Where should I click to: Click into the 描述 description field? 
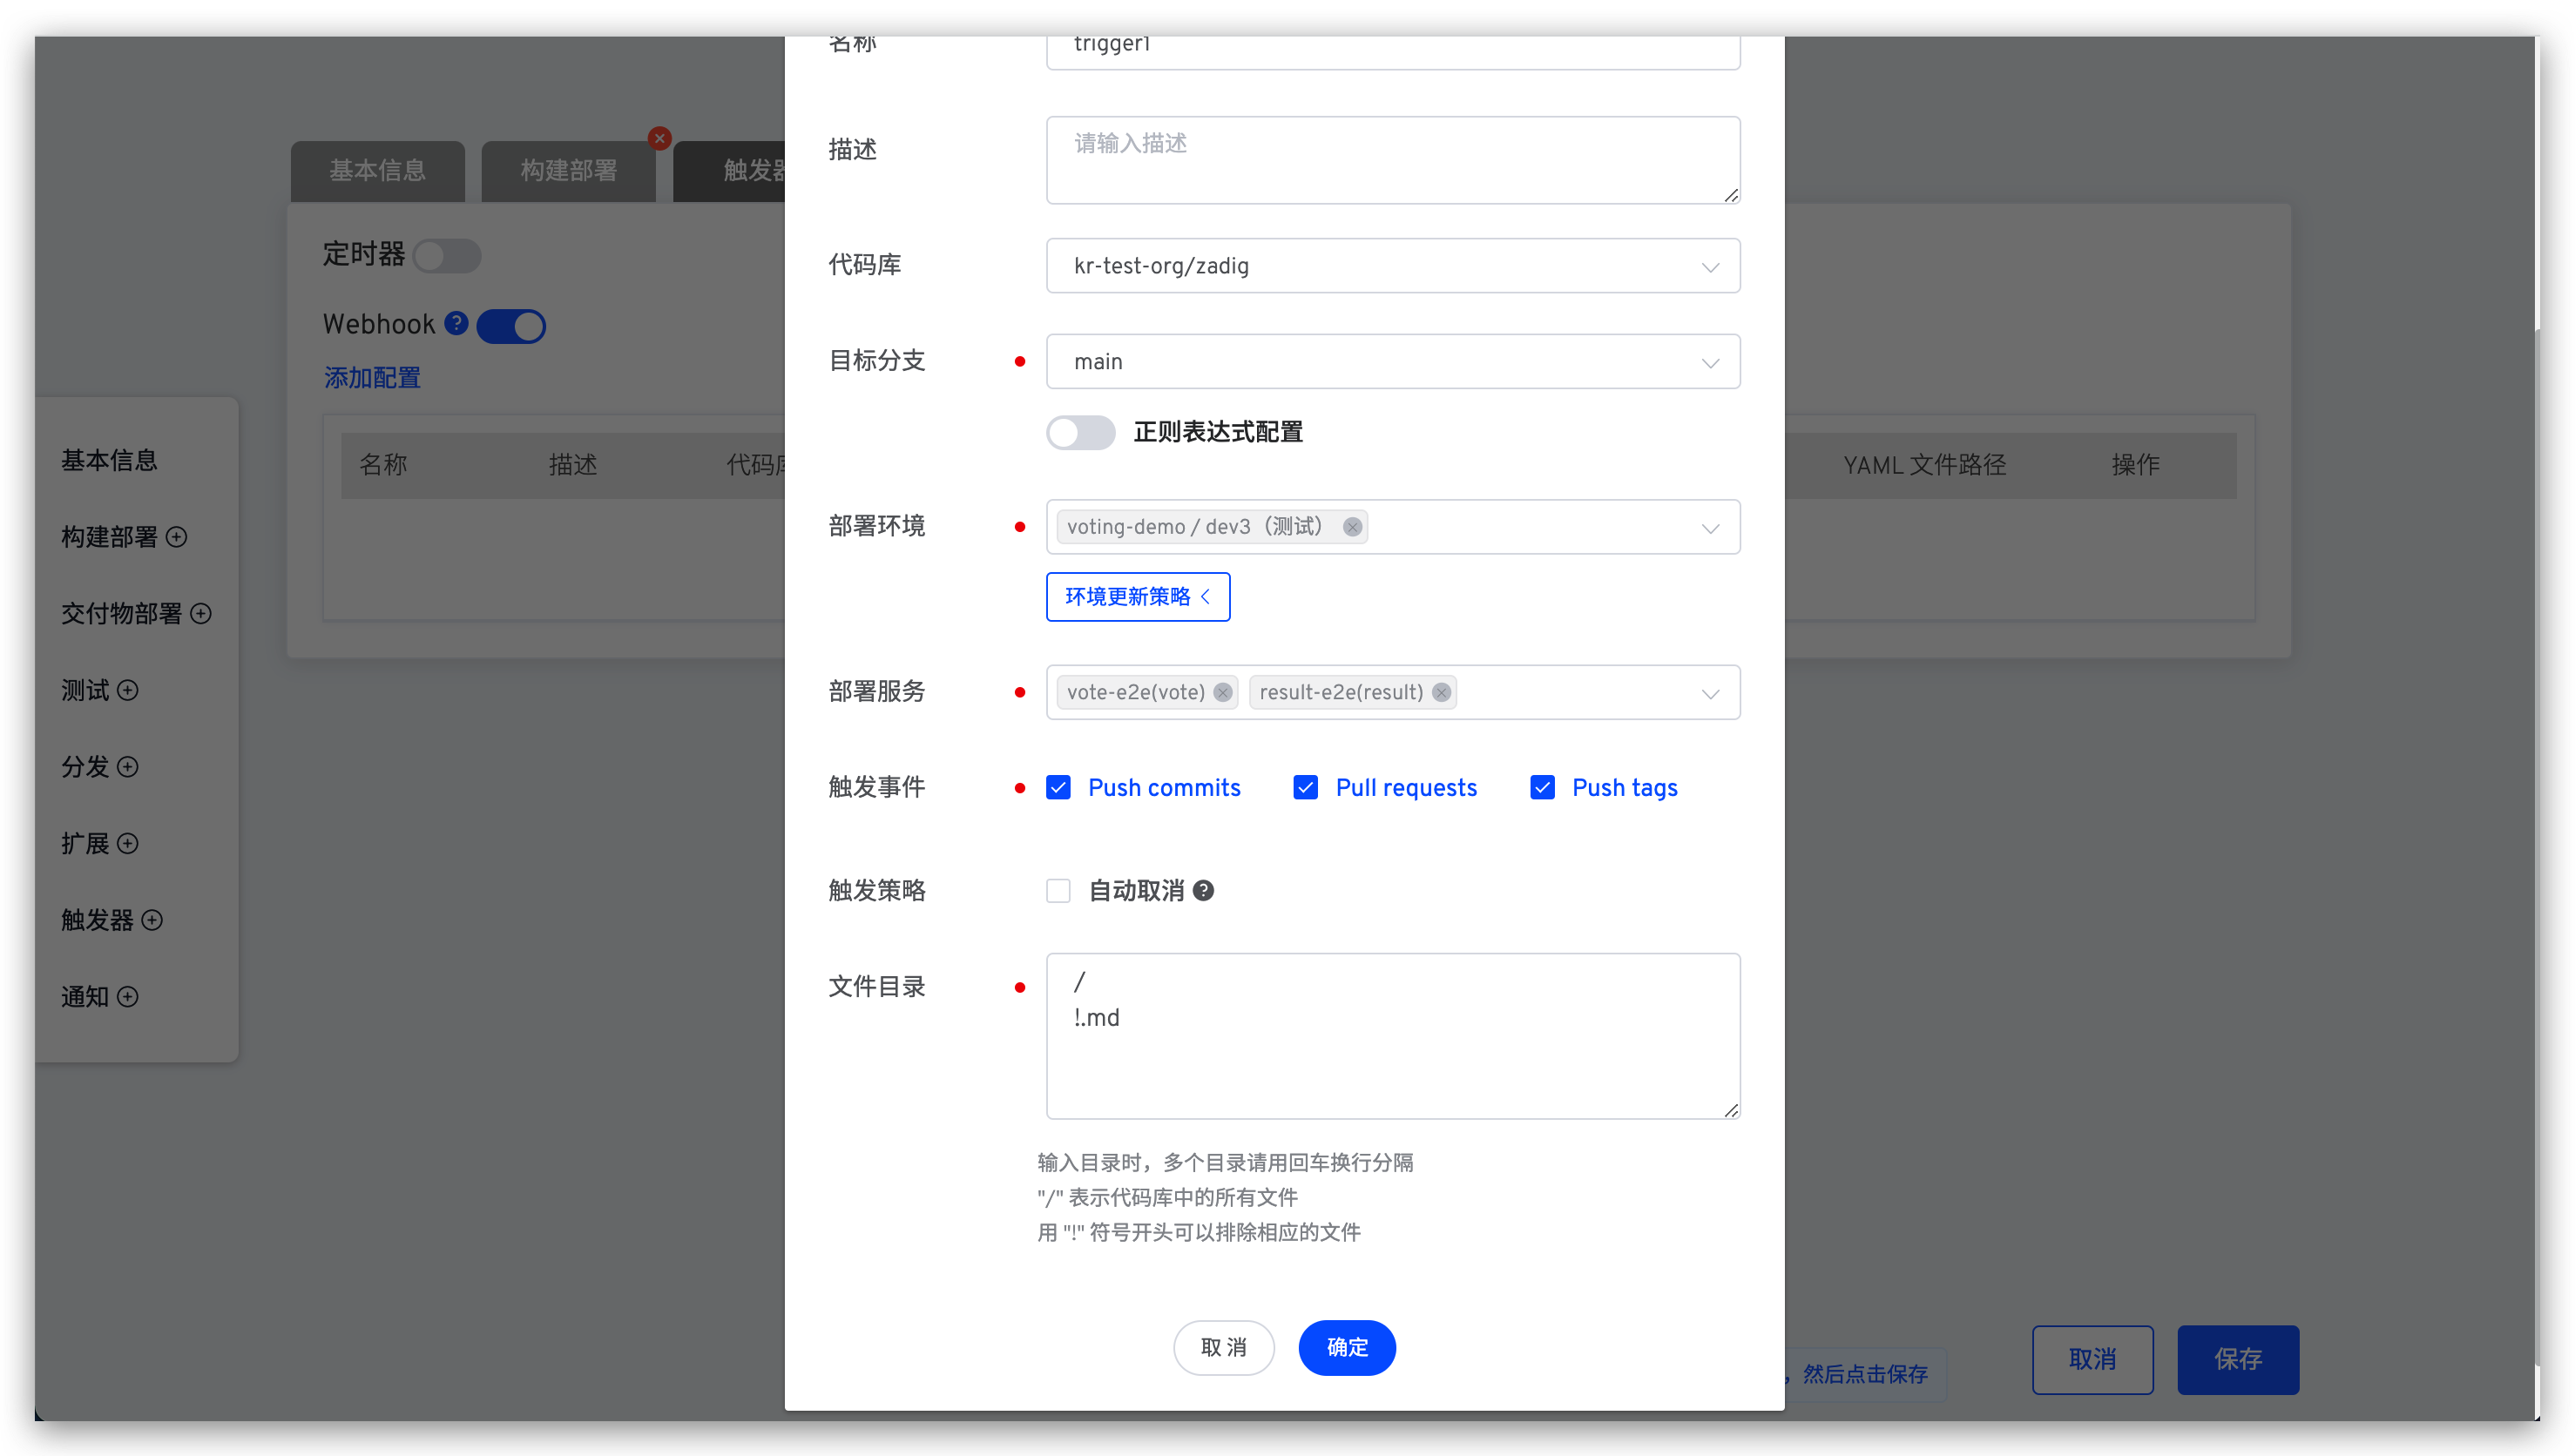coord(1392,160)
